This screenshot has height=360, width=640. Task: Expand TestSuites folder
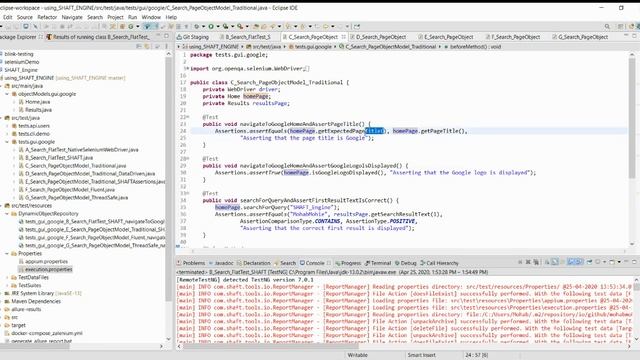tap(7, 285)
